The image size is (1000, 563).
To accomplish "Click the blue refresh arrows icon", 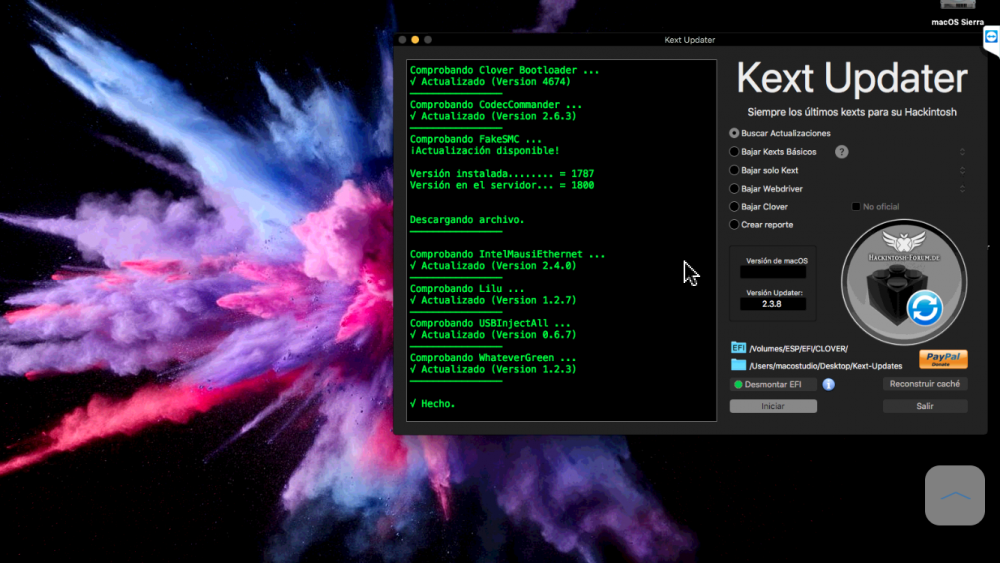I will (x=925, y=308).
